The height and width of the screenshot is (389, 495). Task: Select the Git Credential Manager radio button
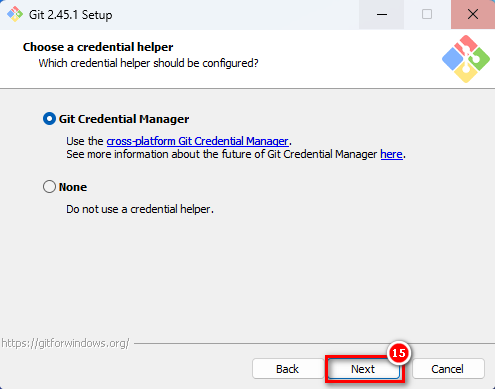tap(49, 119)
